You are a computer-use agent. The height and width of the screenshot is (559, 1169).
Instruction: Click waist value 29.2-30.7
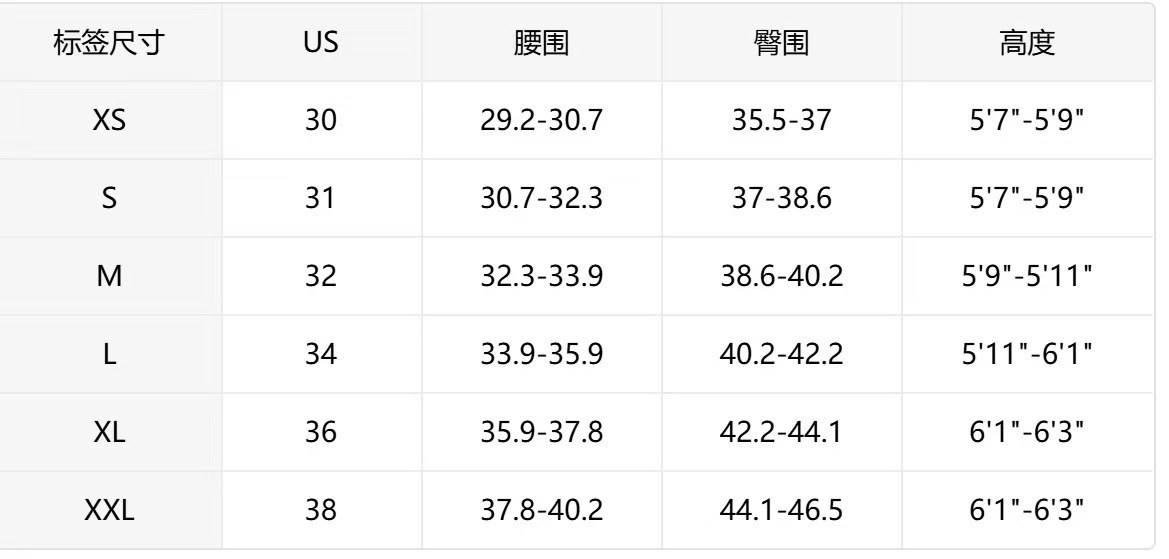541,121
